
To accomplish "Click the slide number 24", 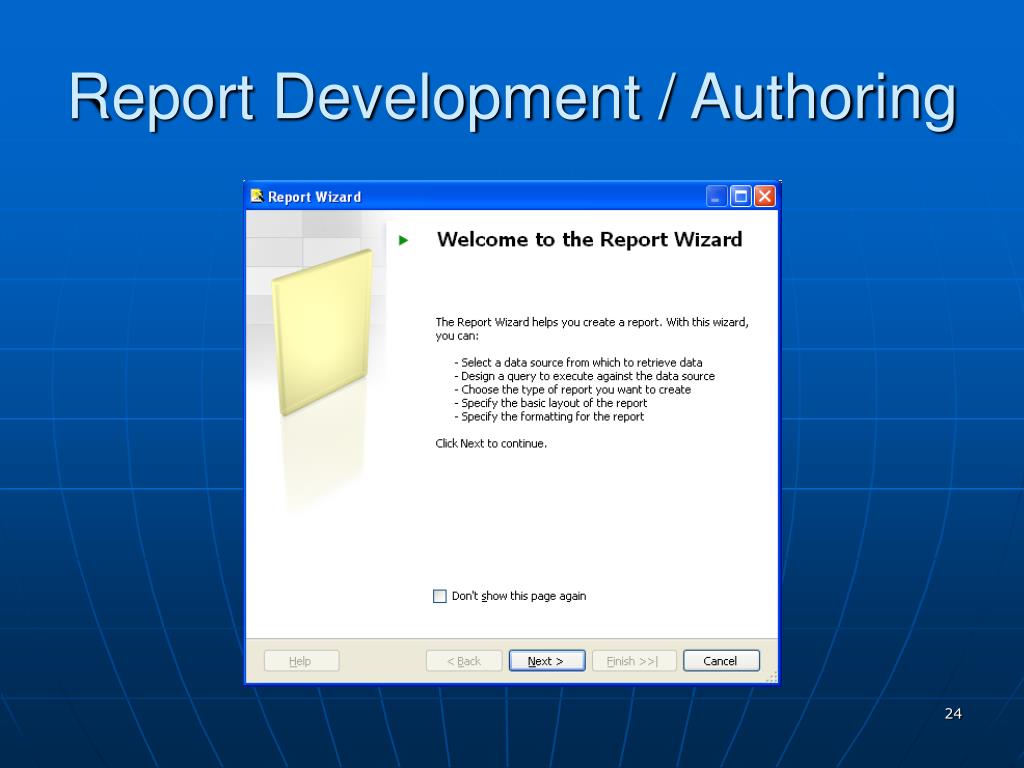I will pyautogui.click(x=953, y=714).
